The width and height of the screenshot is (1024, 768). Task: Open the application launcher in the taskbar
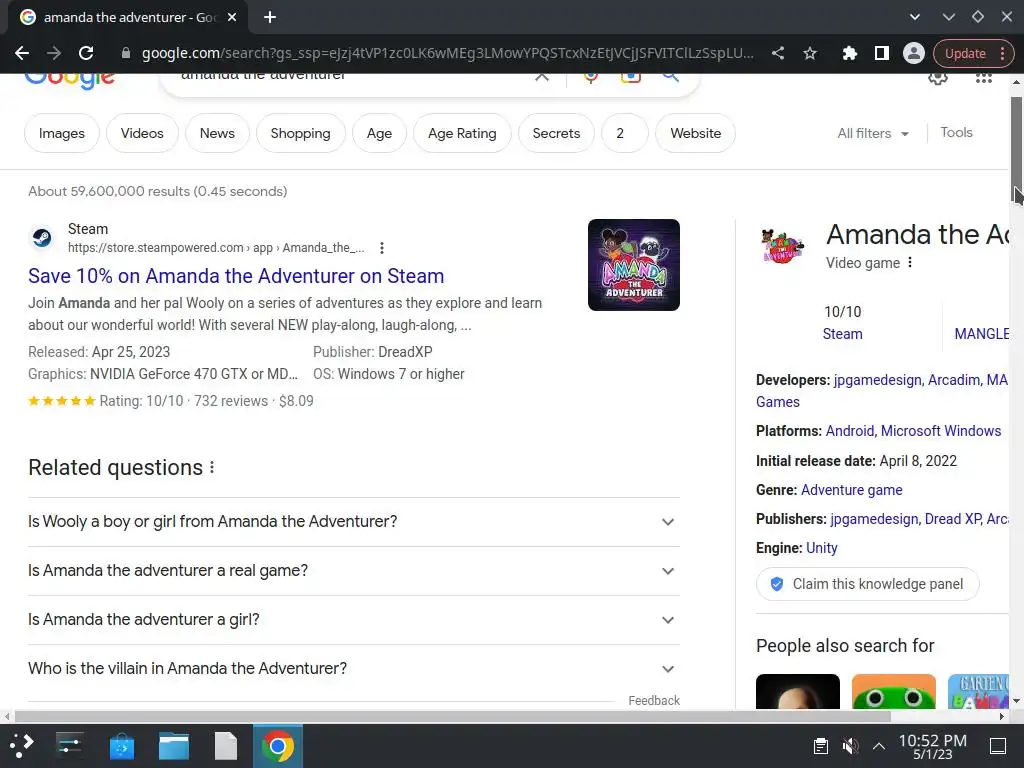(x=22, y=746)
